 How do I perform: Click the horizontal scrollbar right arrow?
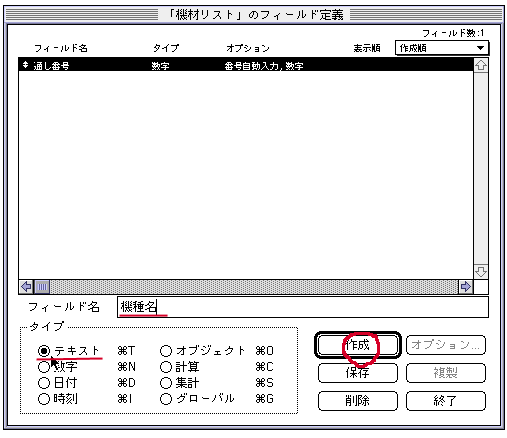(x=465, y=286)
